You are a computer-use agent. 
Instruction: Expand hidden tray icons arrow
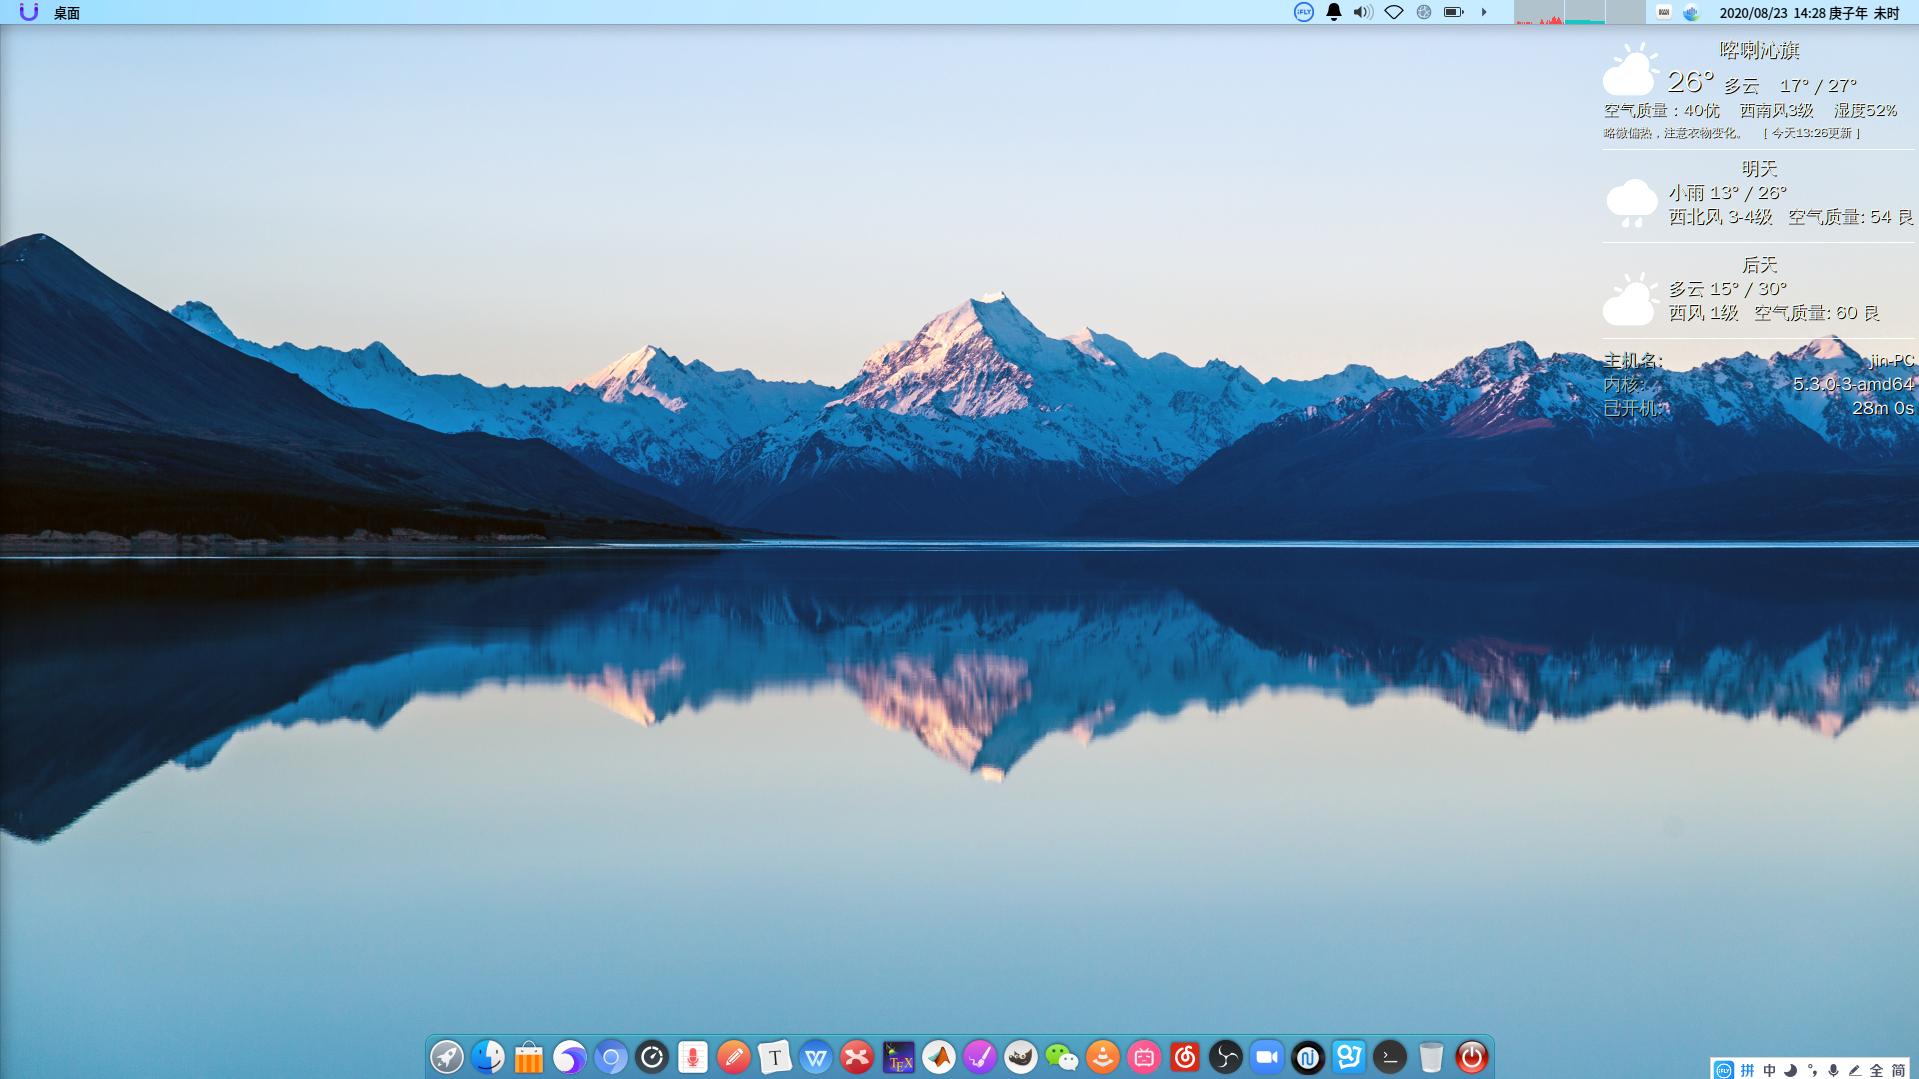point(1484,12)
